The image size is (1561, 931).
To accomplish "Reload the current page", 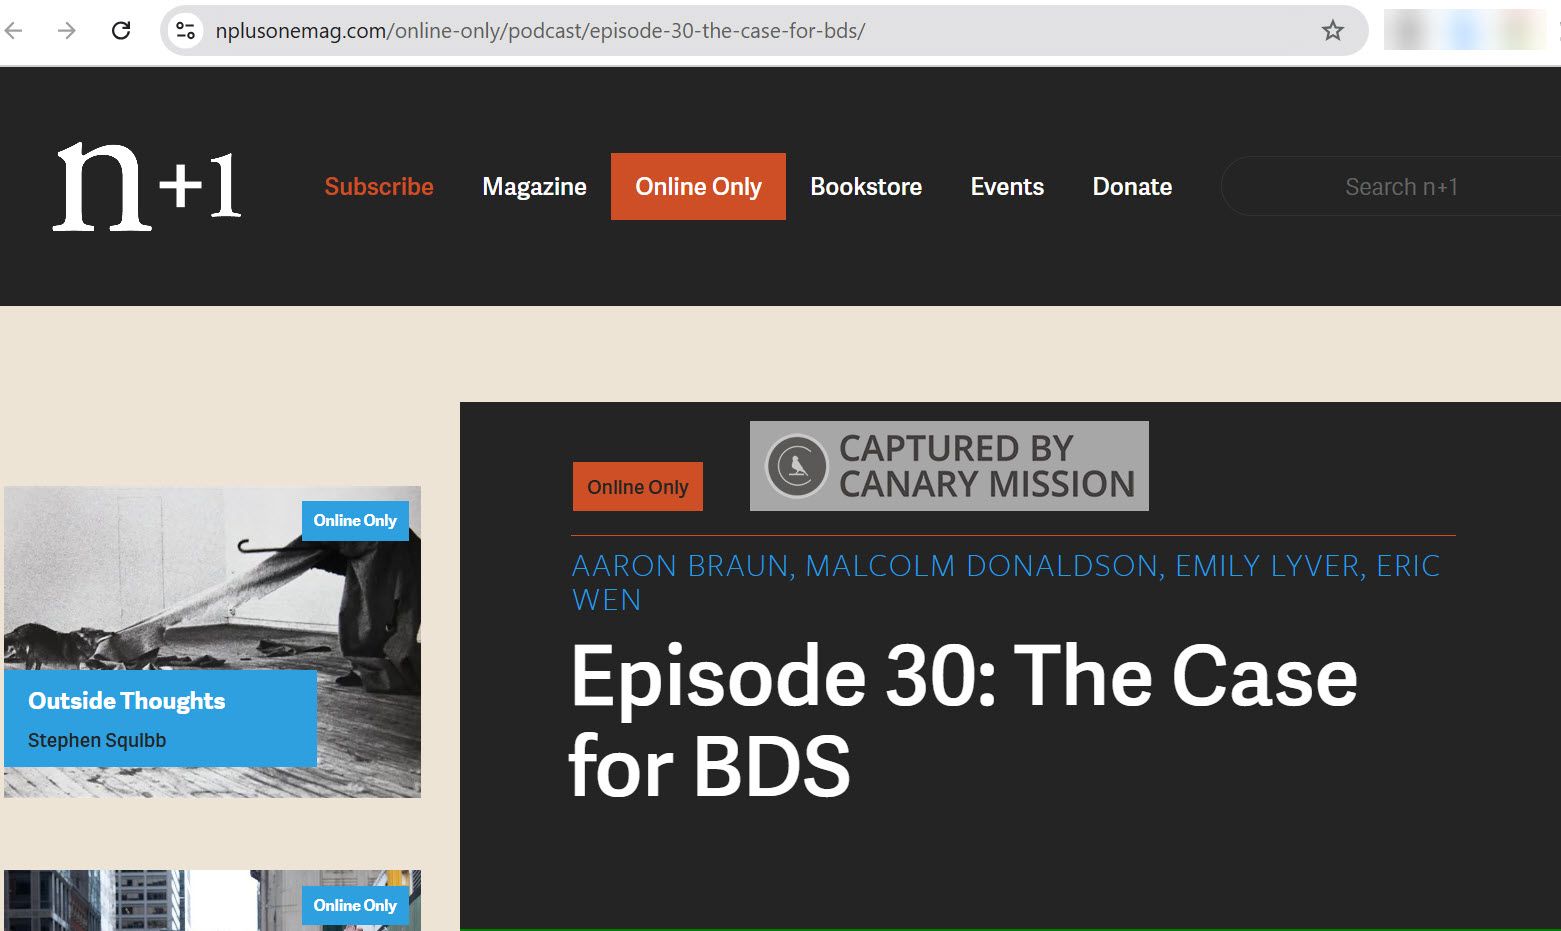I will [121, 31].
